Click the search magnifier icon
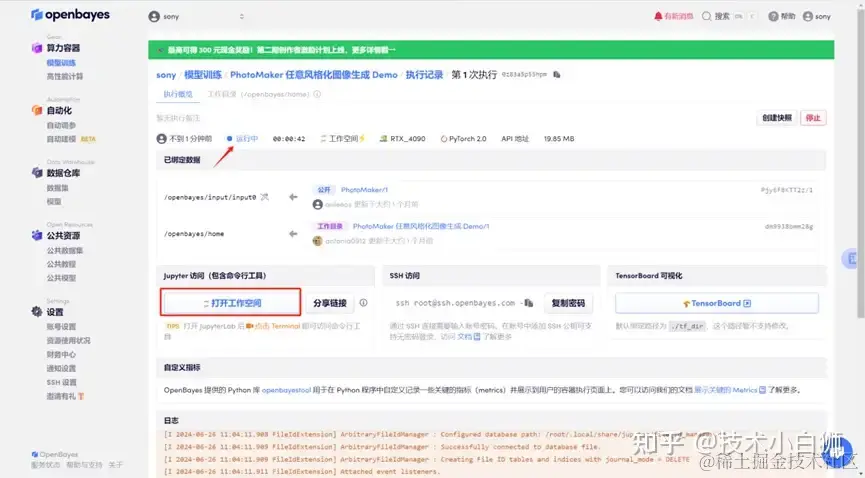Screen dimensions: 865x478 707,17
